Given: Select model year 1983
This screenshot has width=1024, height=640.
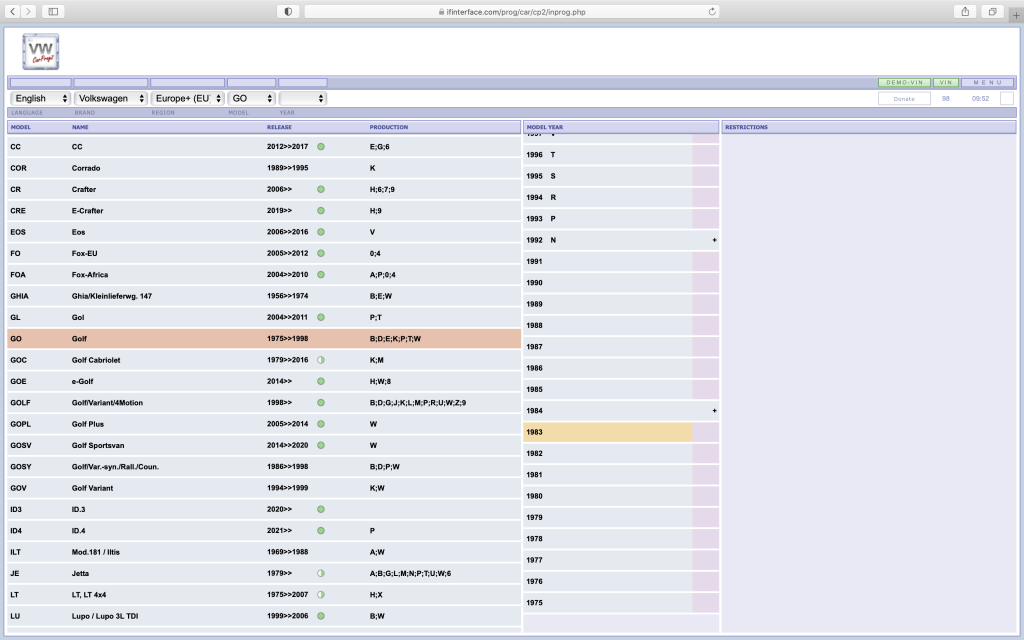Looking at the screenshot, I should click(x=608, y=432).
